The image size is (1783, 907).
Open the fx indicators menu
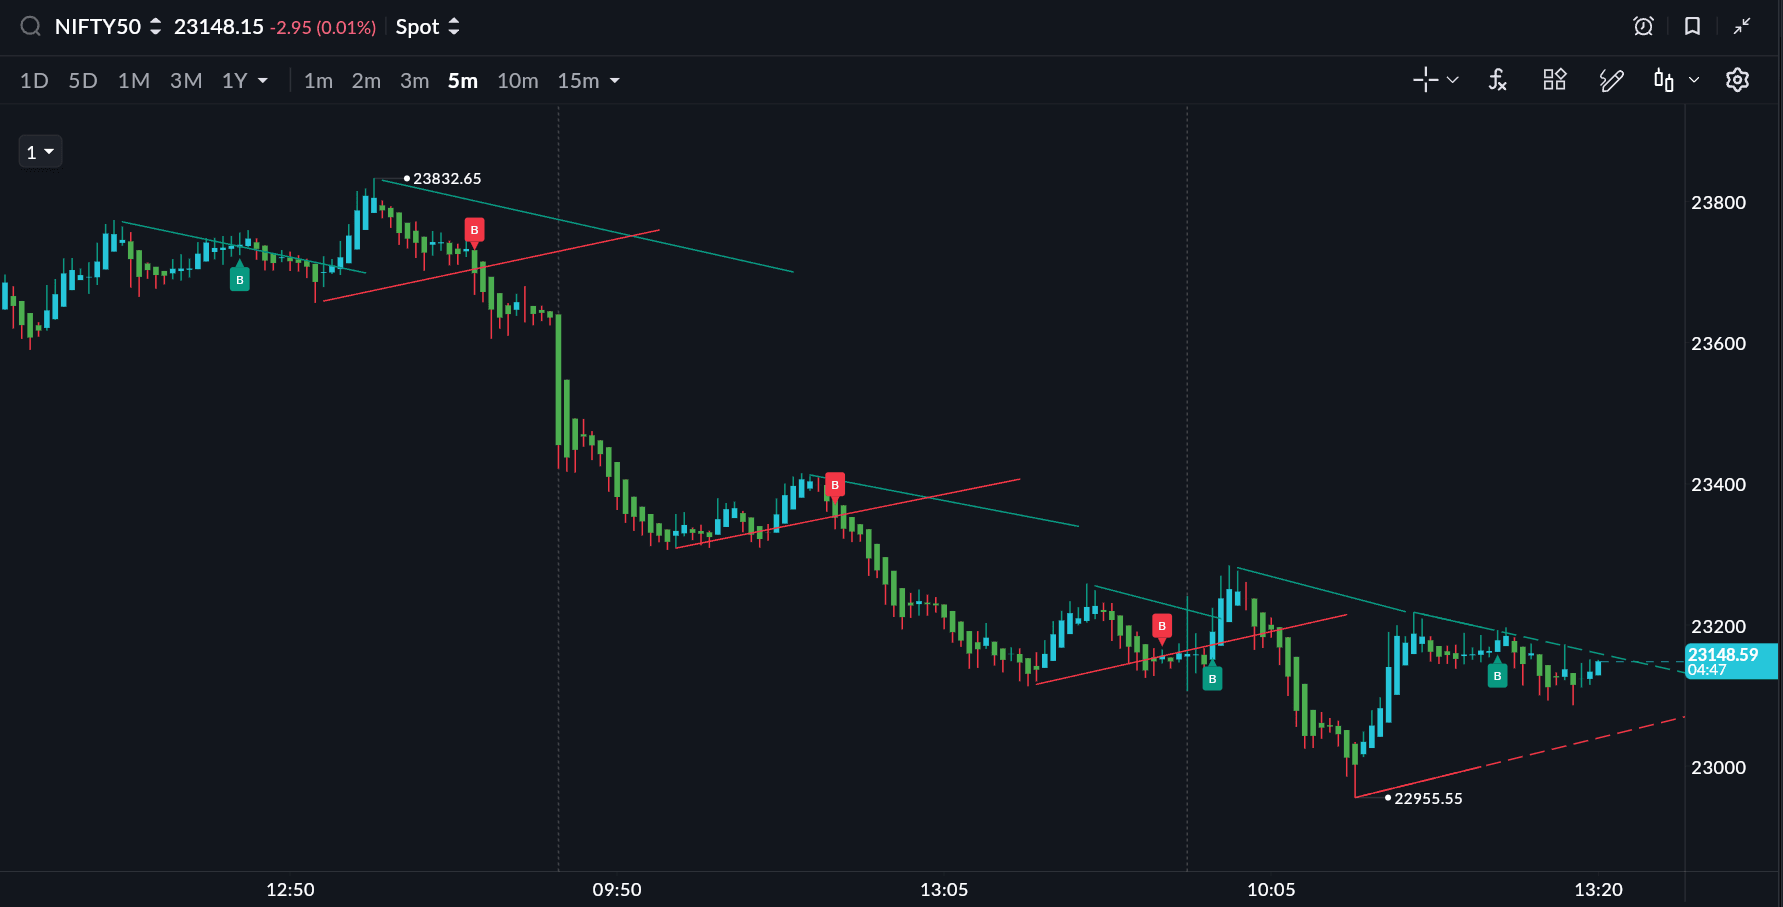click(1497, 80)
